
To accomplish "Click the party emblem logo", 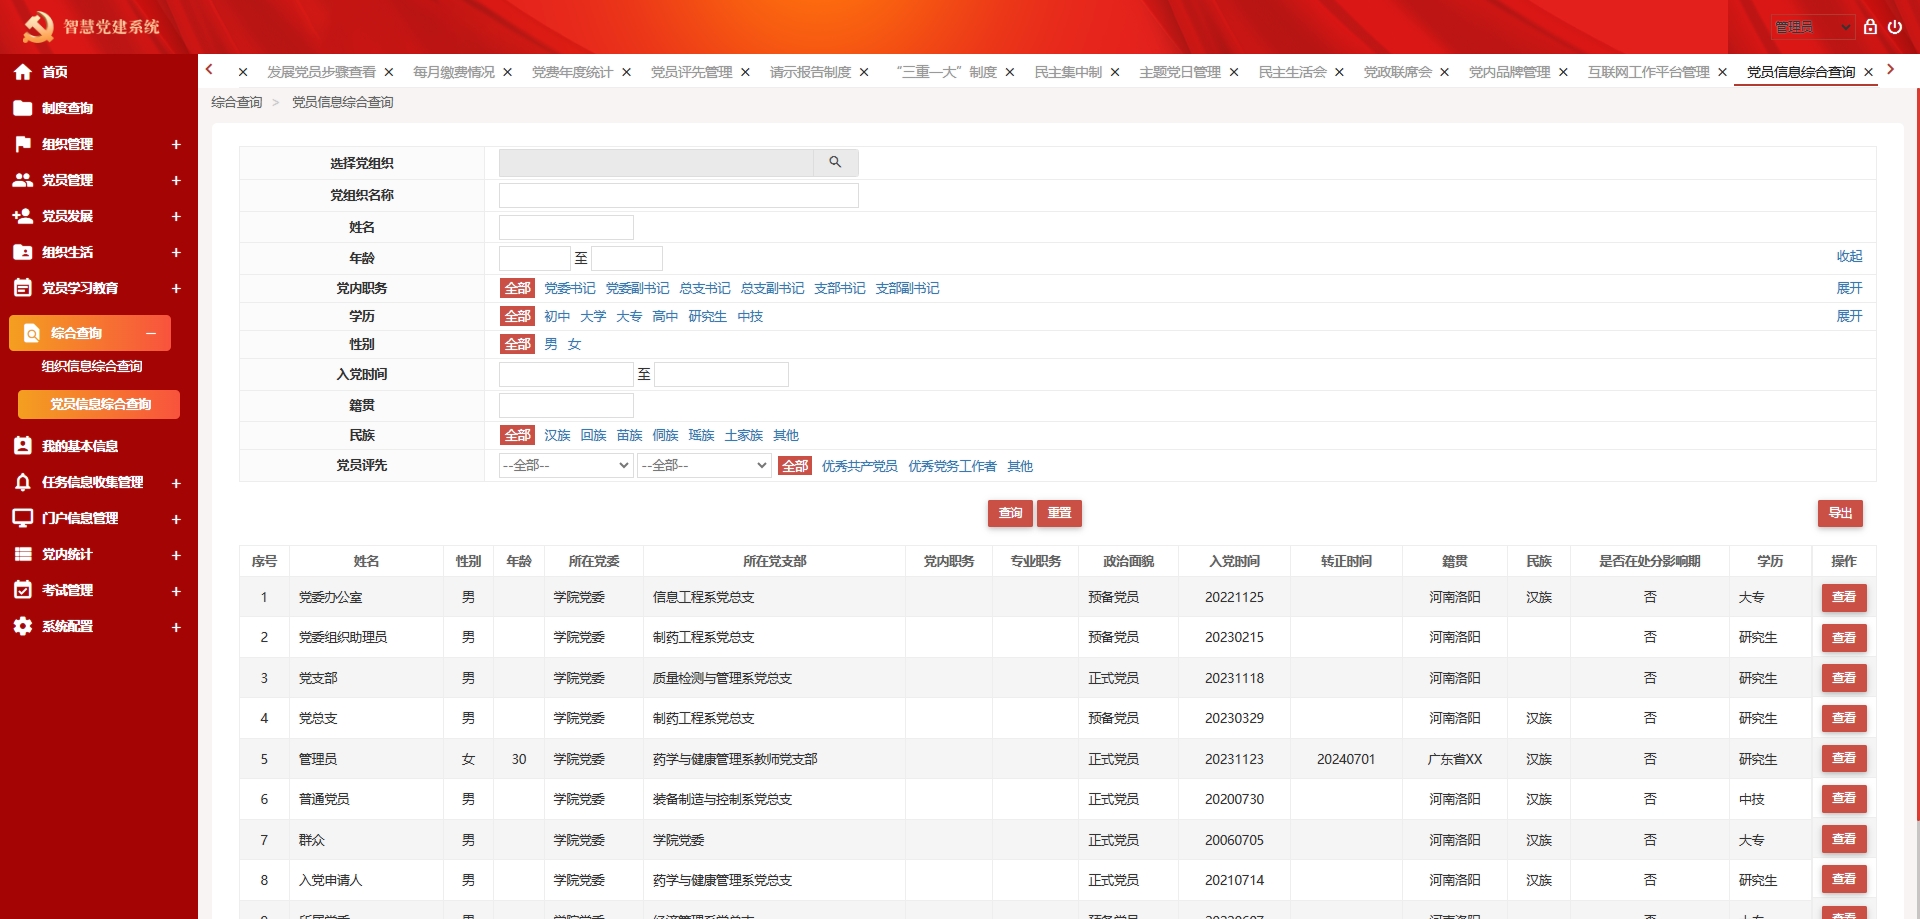I will click(x=38, y=27).
